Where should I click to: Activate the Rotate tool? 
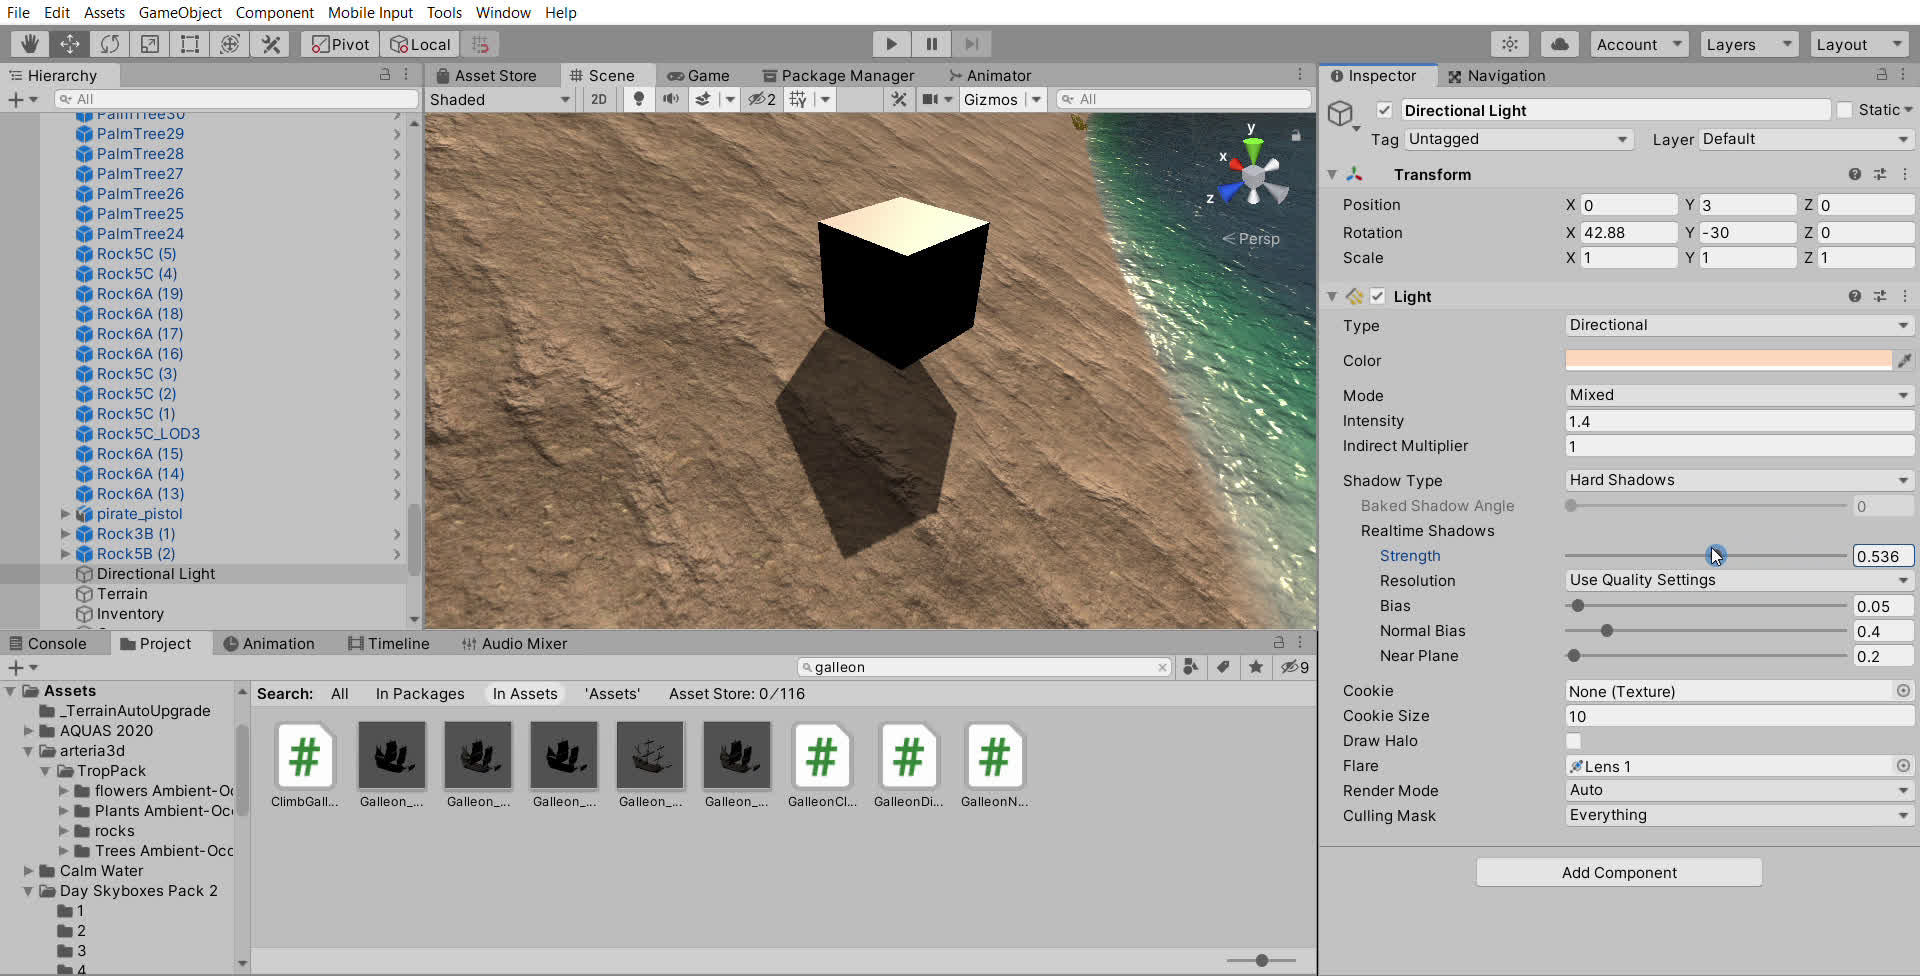point(109,44)
